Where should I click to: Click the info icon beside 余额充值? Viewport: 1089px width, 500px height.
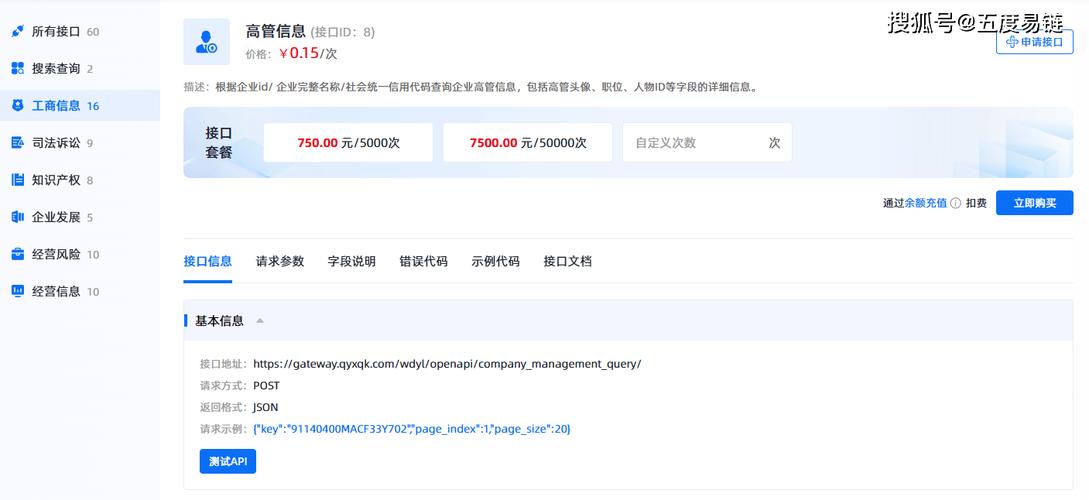pyautogui.click(x=956, y=203)
